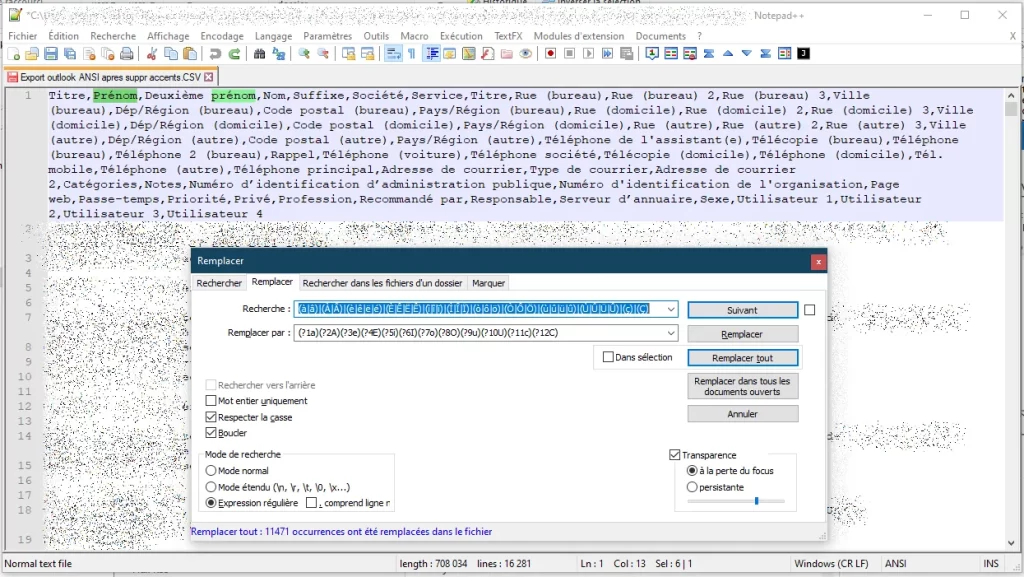This screenshot has width=1024, height=577.
Task: Toggle the indent guide toolbar icon
Action: [432, 54]
